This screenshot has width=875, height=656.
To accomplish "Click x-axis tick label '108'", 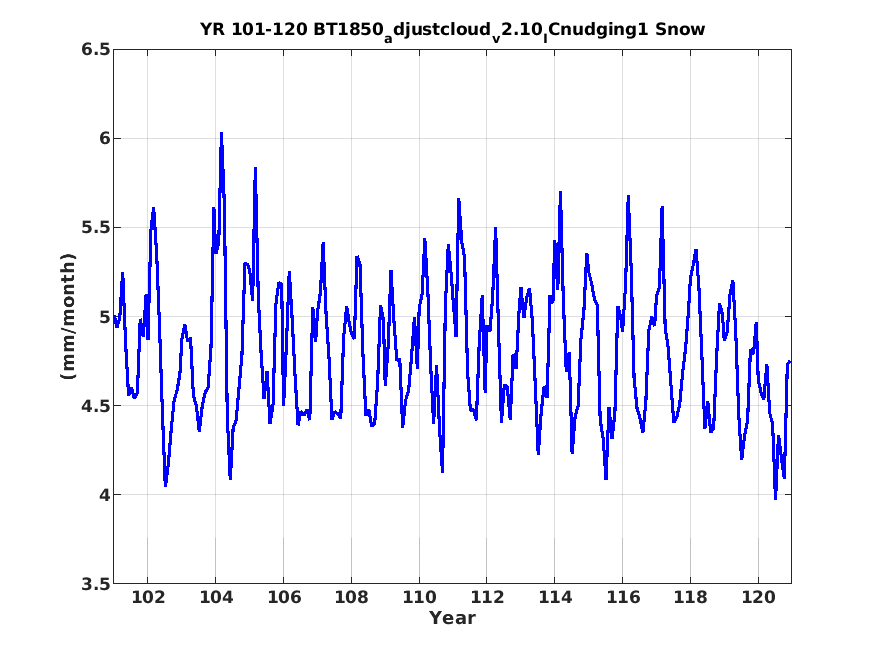I will (352, 597).
